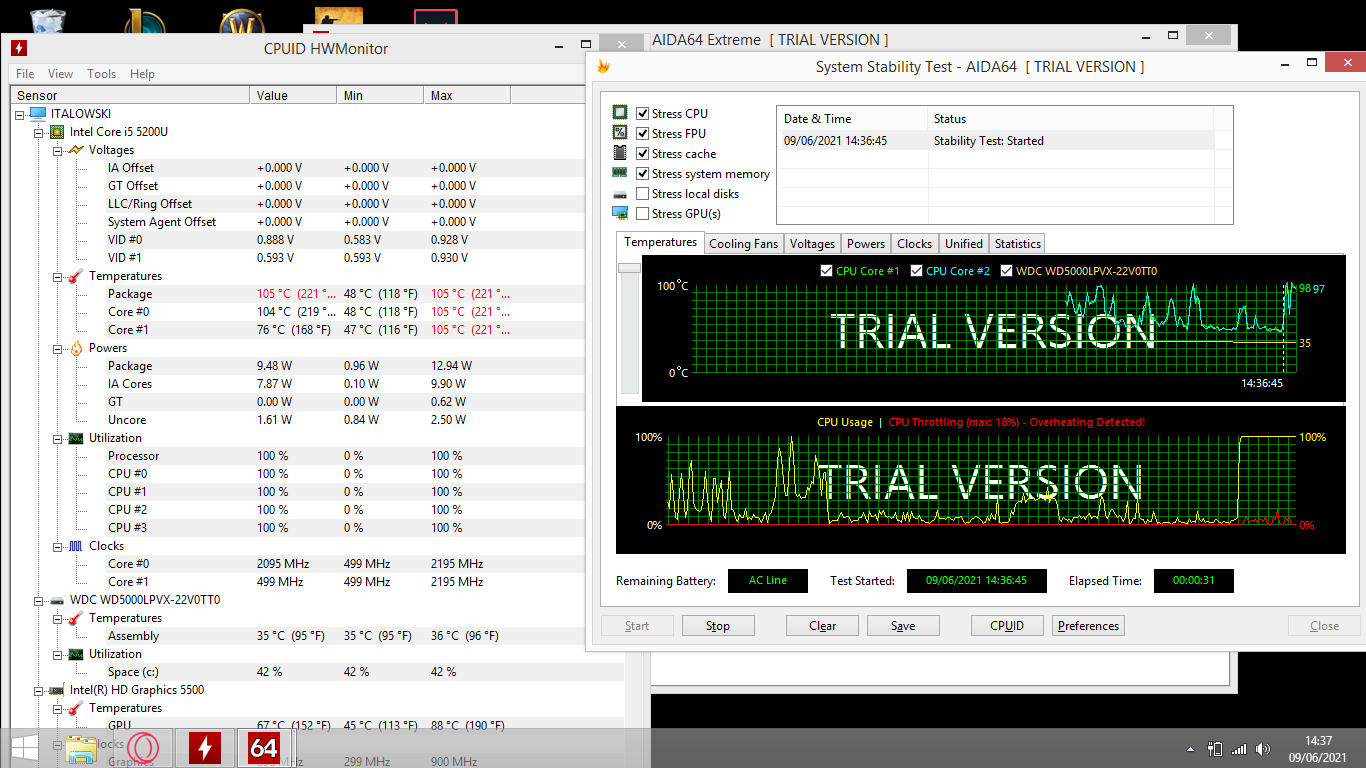Collapse the Clocks node above Core #0
The height and width of the screenshot is (768, 1366).
pos(57,546)
